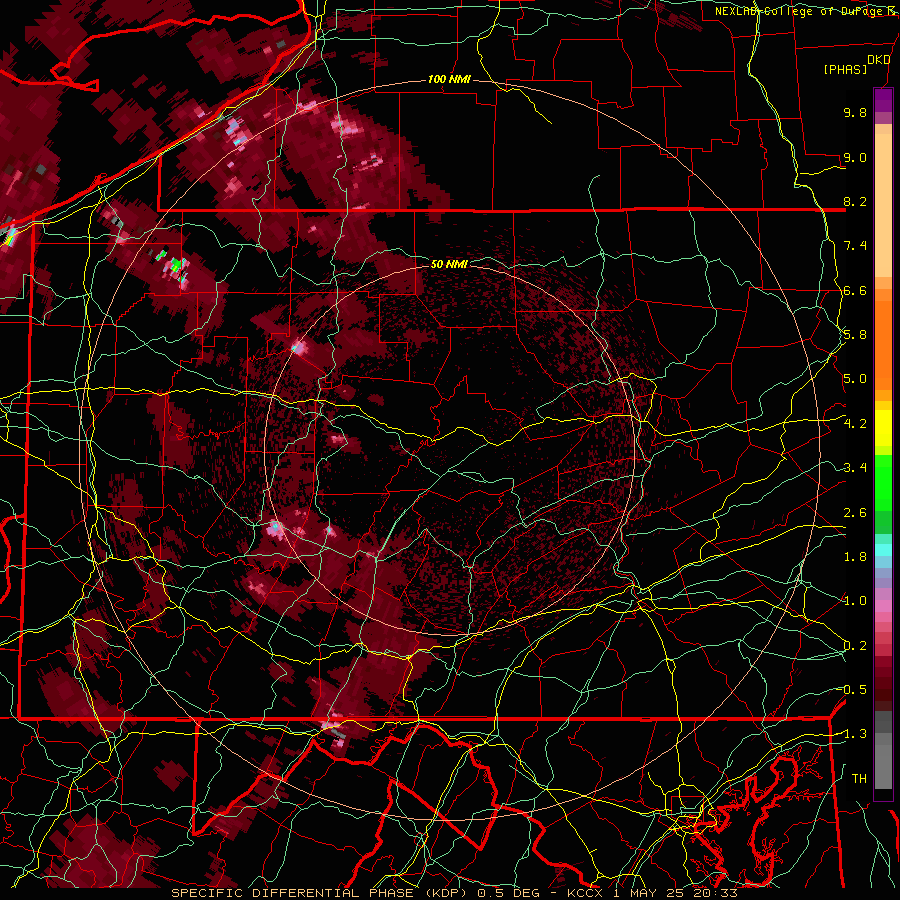
Task: Select the 3.4 value on the scale
Action: tap(855, 468)
